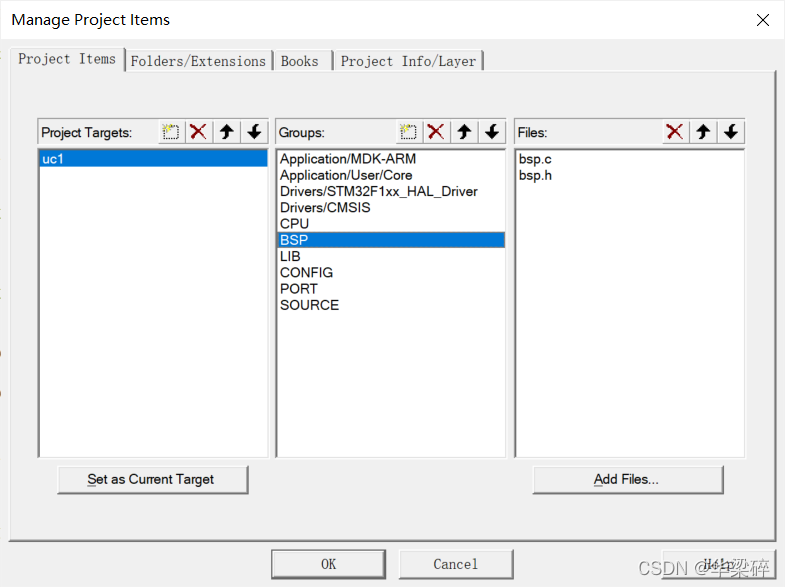Move the Project Target down
This screenshot has height=587, width=785.
coord(255,132)
